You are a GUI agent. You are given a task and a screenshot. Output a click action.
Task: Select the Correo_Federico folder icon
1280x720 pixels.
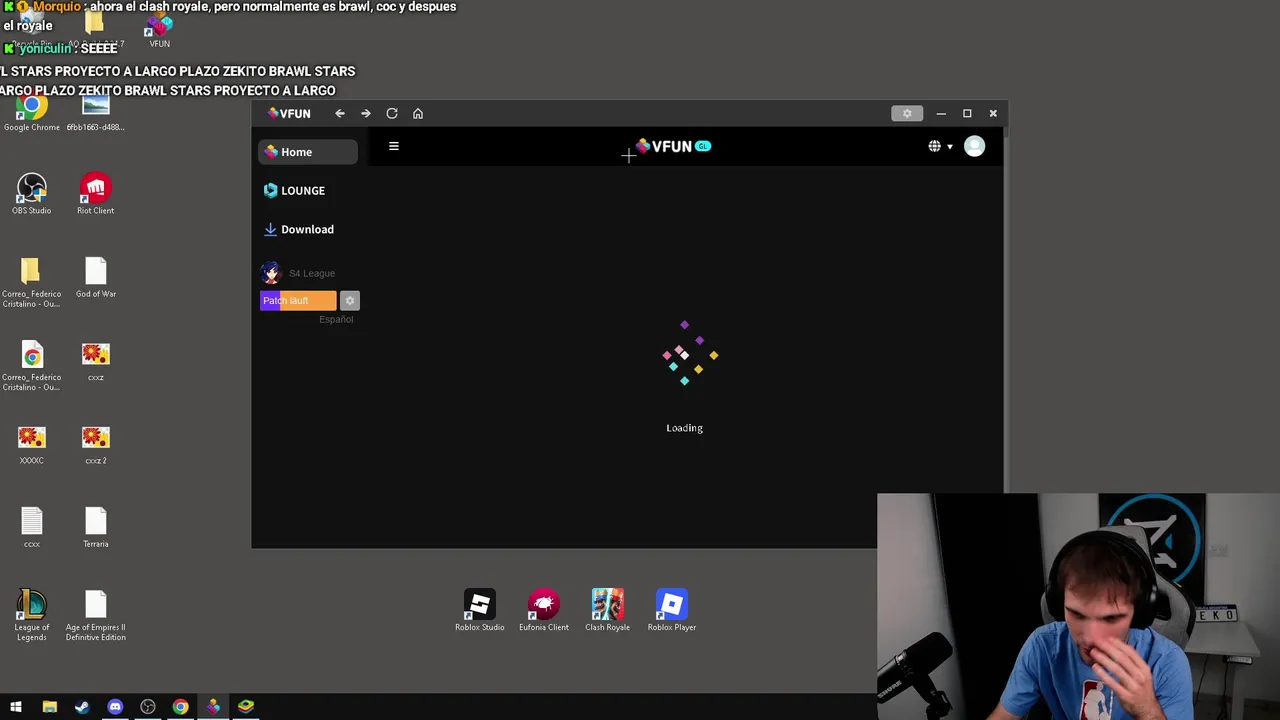click(31, 282)
